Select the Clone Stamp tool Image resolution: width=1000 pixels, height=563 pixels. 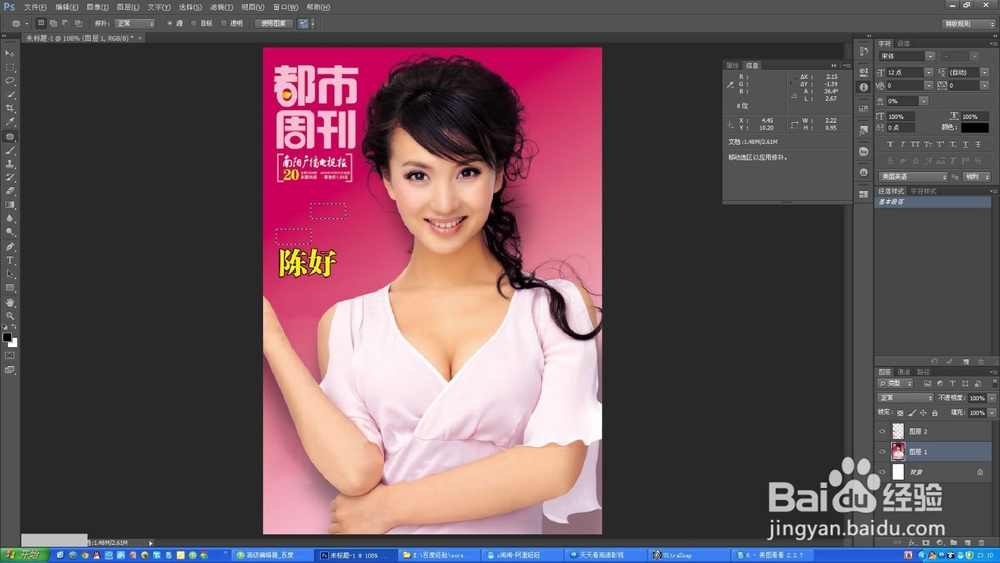coord(10,164)
